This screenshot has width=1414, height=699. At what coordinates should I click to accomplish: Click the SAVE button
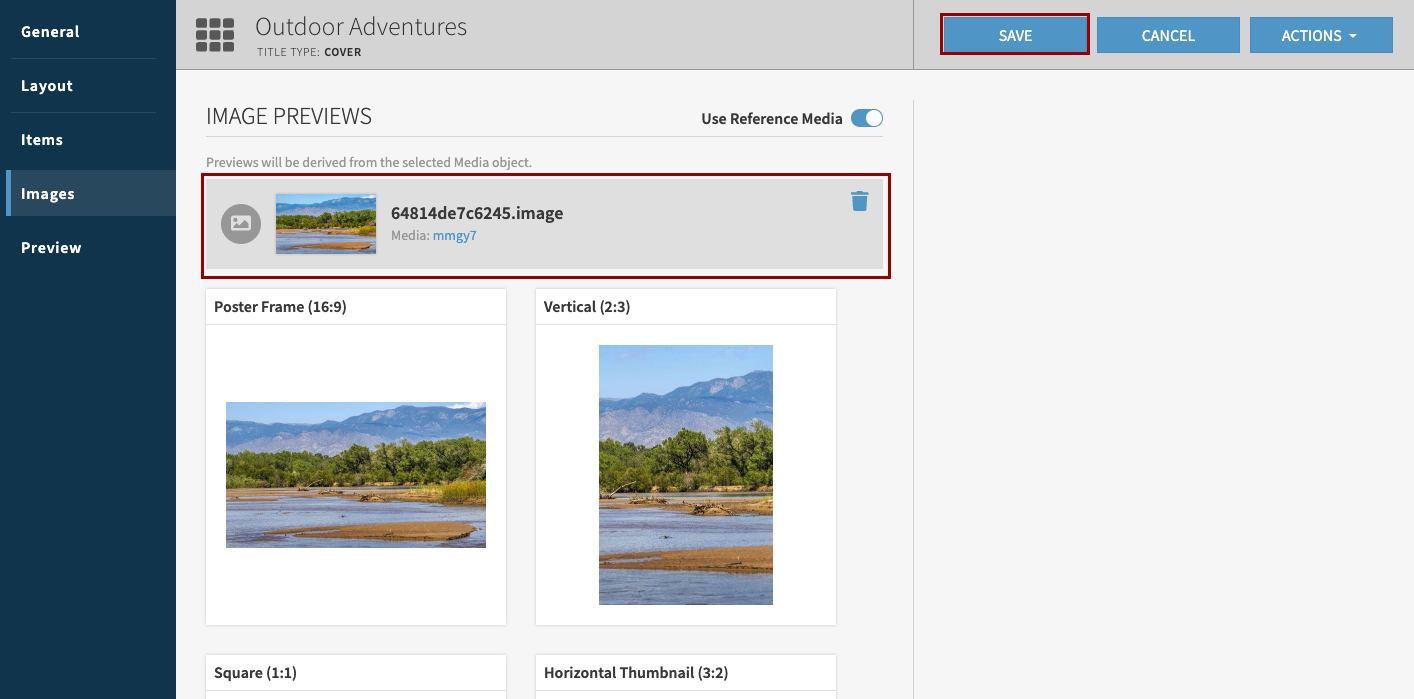[1014, 35]
